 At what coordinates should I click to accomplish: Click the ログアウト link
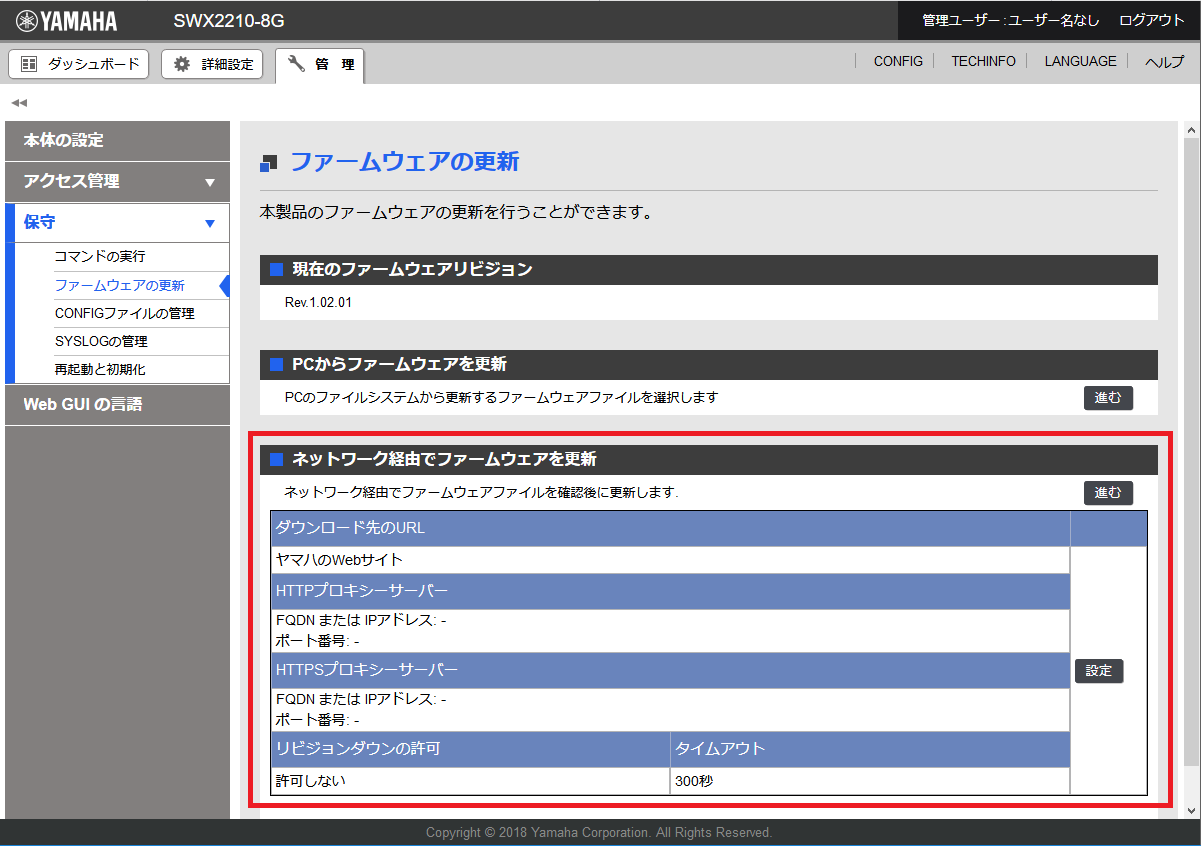pyautogui.click(x=1152, y=20)
